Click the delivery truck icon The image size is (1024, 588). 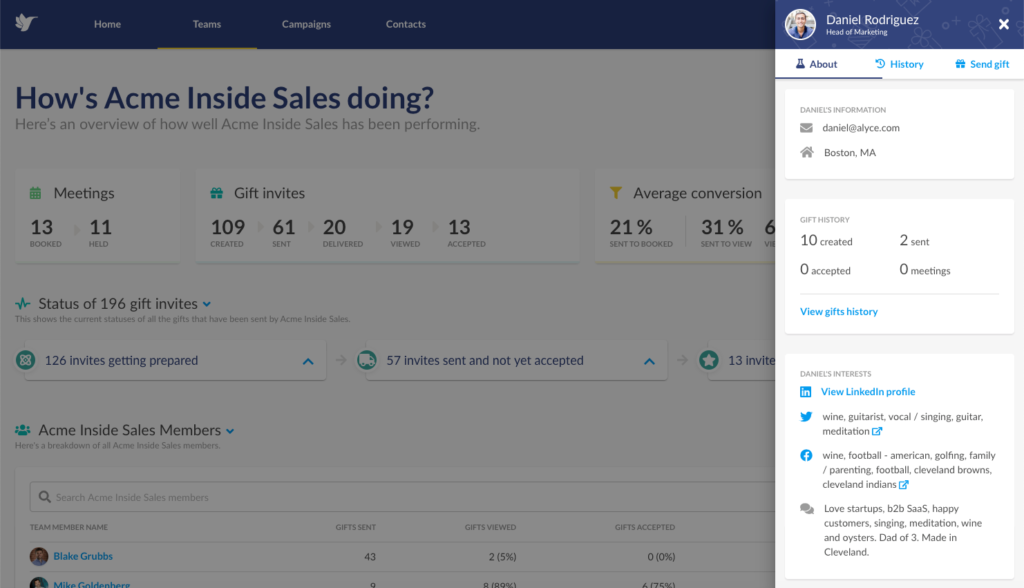pyautogui.click(x=366, y=360)
